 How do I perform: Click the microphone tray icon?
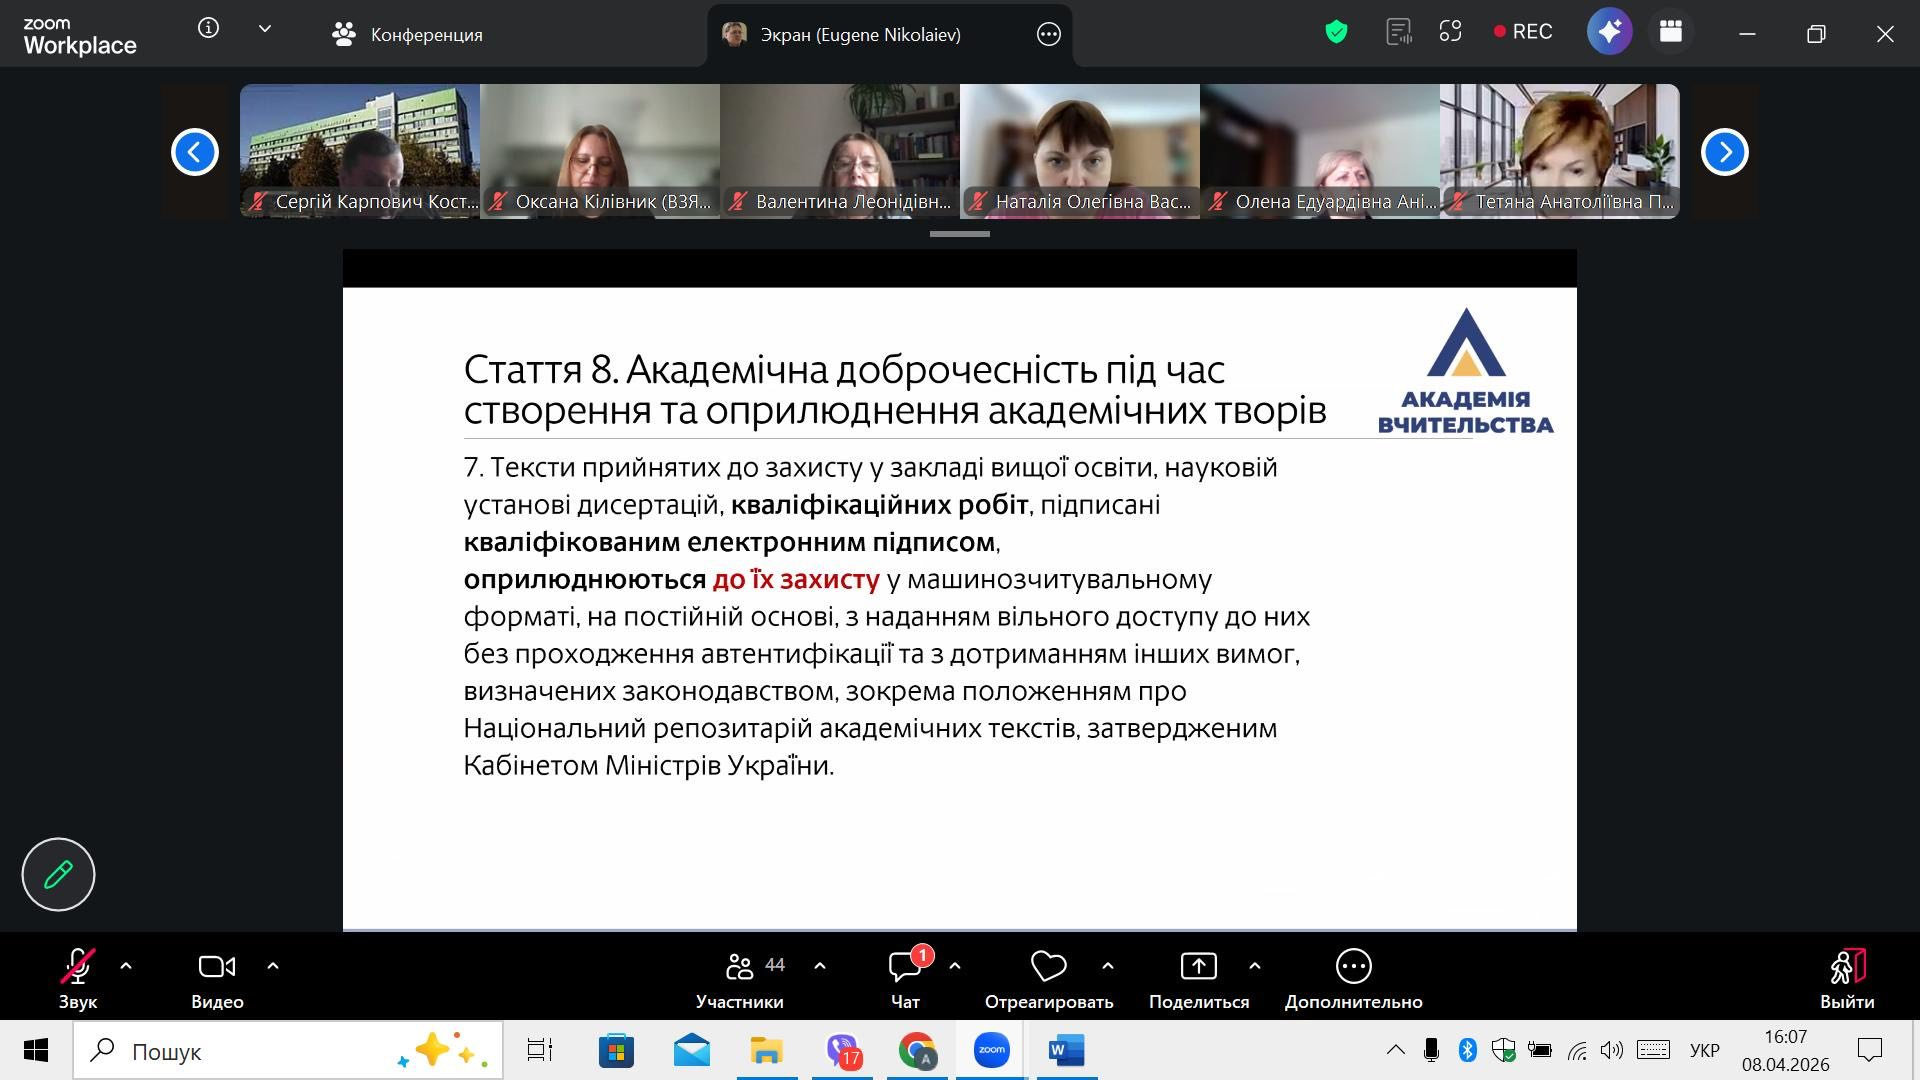pyautogui.click(x=1431, y=1050)
